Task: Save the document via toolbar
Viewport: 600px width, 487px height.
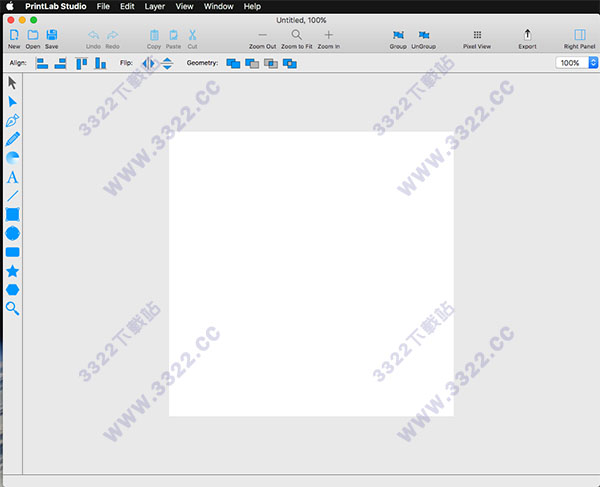Action: (52, 39)
